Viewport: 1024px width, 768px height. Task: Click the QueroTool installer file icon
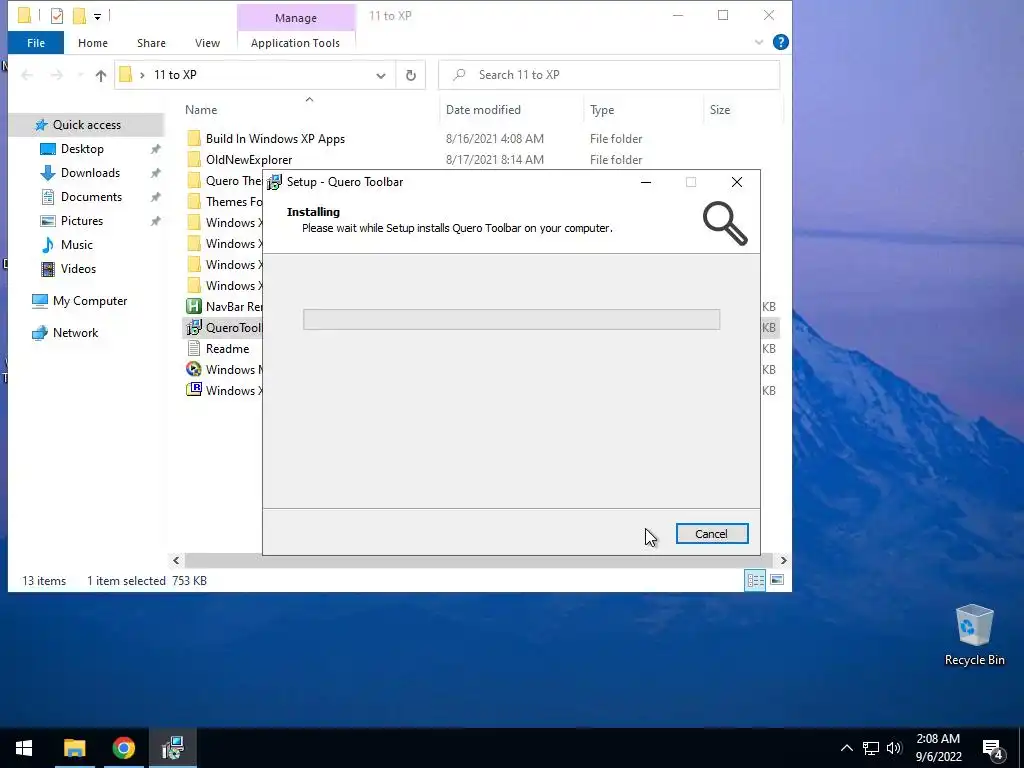point(193,327)
